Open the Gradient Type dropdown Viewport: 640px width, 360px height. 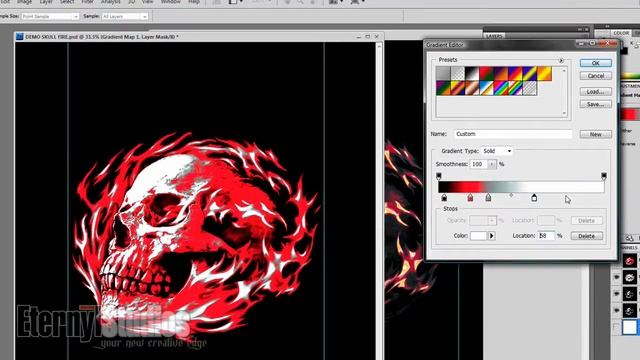coord(497,151)
